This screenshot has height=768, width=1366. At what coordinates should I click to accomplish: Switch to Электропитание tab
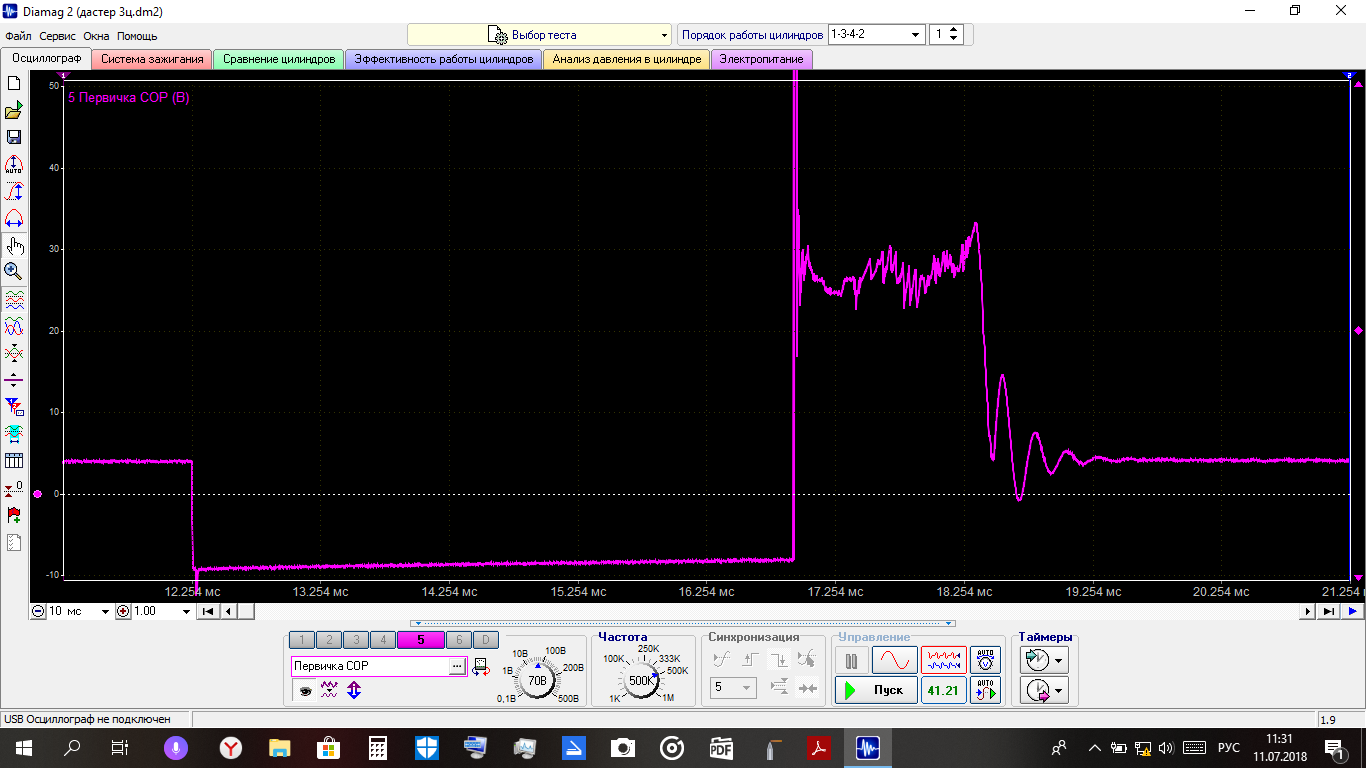click(762, 59)
